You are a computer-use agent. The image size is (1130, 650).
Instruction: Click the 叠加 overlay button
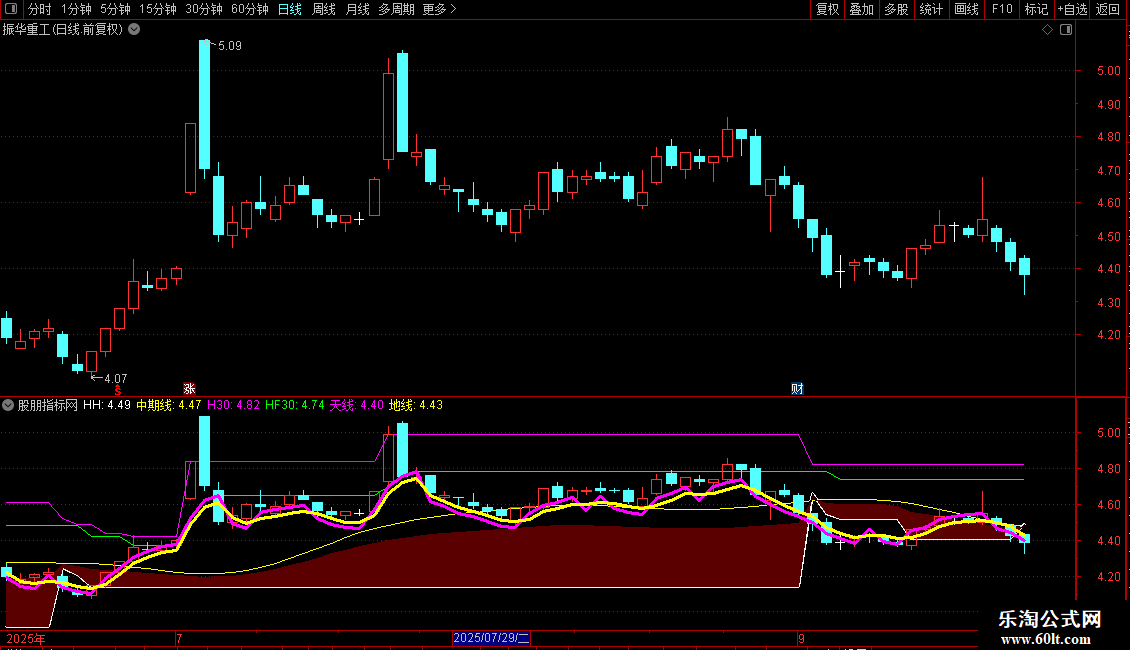(x=861, y=9)
